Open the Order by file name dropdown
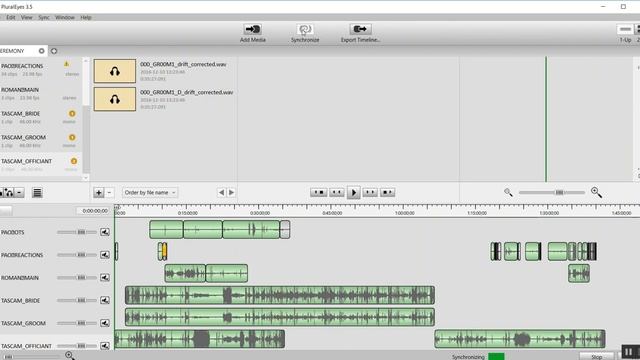640x360 pixels. point(150,192)
